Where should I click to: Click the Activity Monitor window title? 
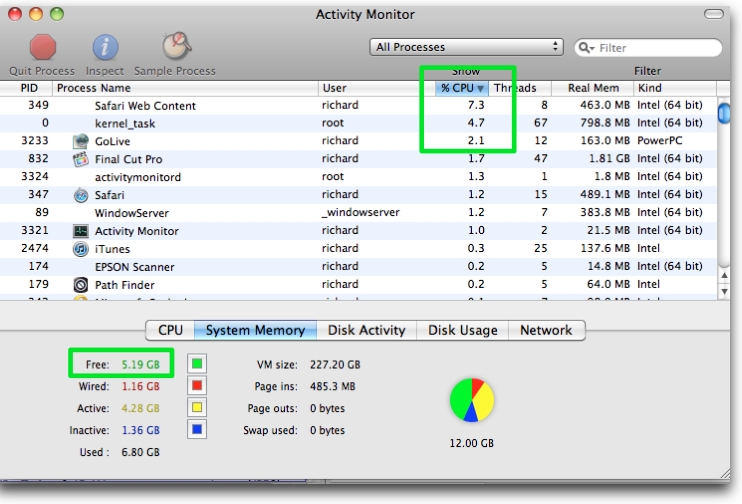[x=365, y=15]
